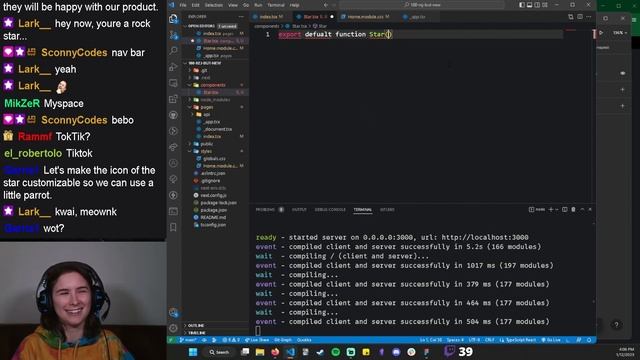This screenshot has height=360, width=640.
Task: Open File Explorer from the taskbar
Action: click(x=260, y=352)
